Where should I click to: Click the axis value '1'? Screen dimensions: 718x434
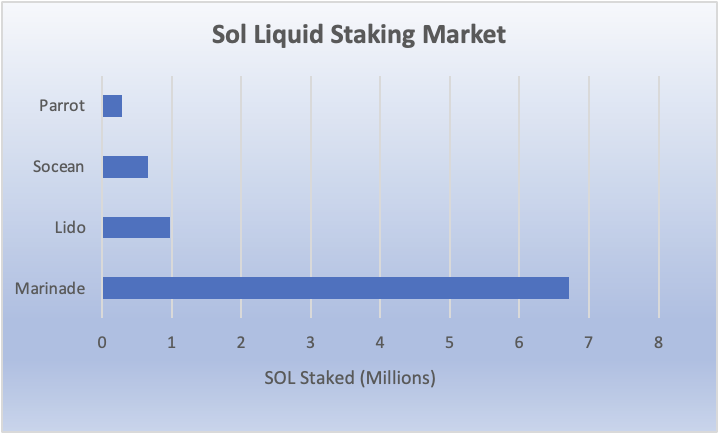(171, 342)
